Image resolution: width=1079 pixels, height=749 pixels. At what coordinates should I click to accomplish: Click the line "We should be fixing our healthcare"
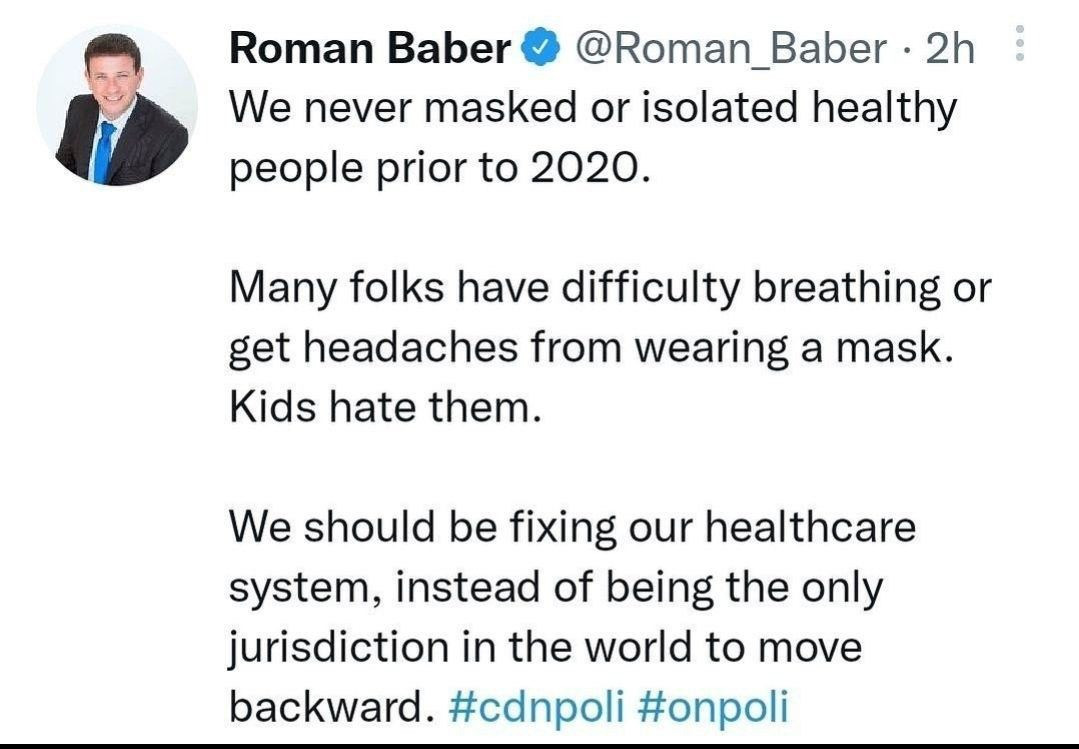[x=573, y=527]
